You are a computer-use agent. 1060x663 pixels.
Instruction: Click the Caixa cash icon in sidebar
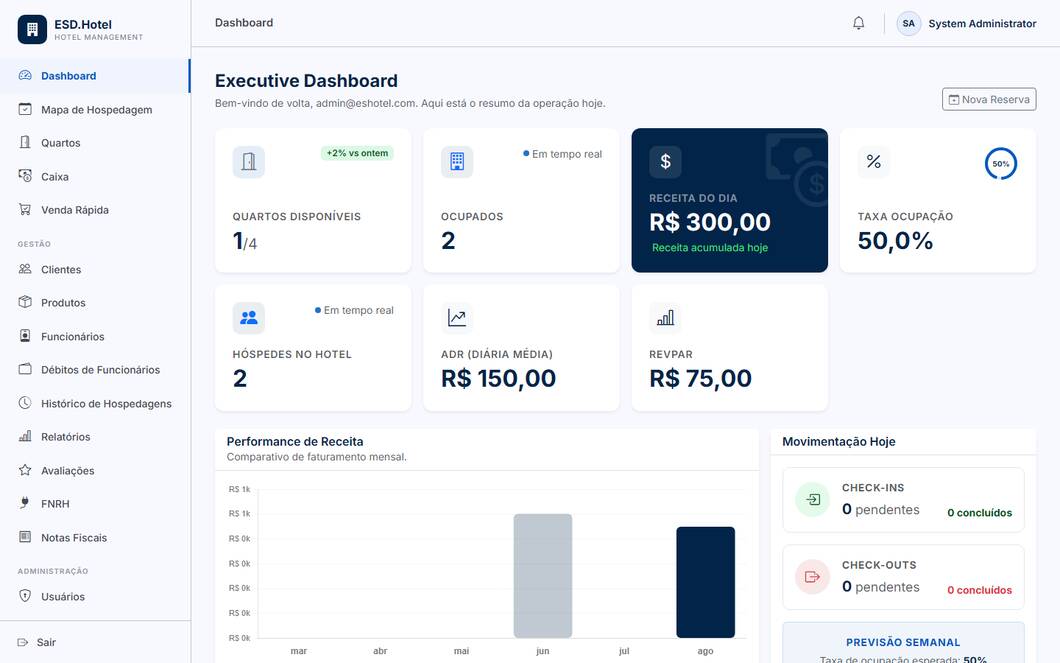tap(25, 176)
